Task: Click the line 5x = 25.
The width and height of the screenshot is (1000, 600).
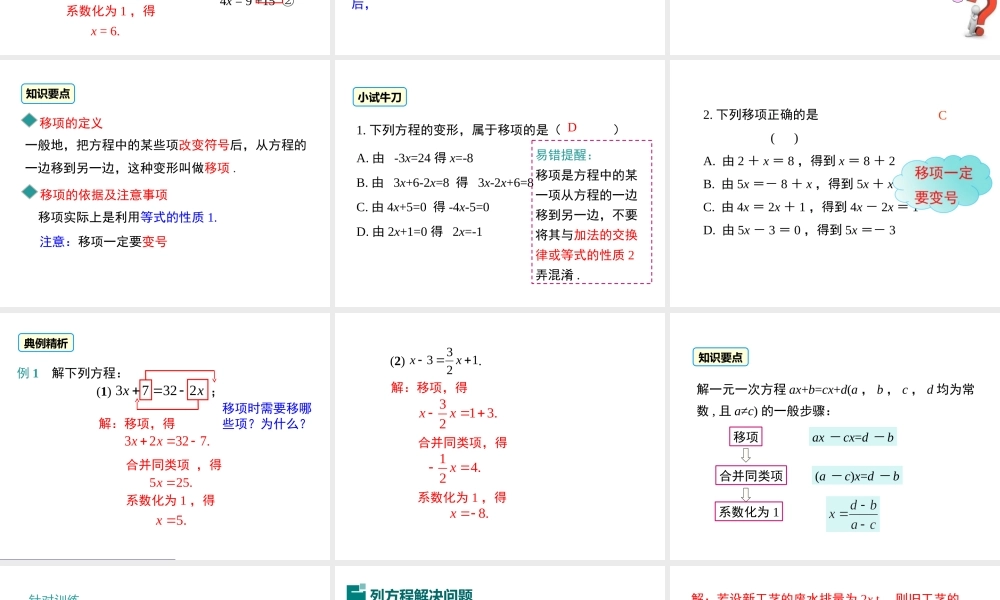Action: tap(170, 483)
